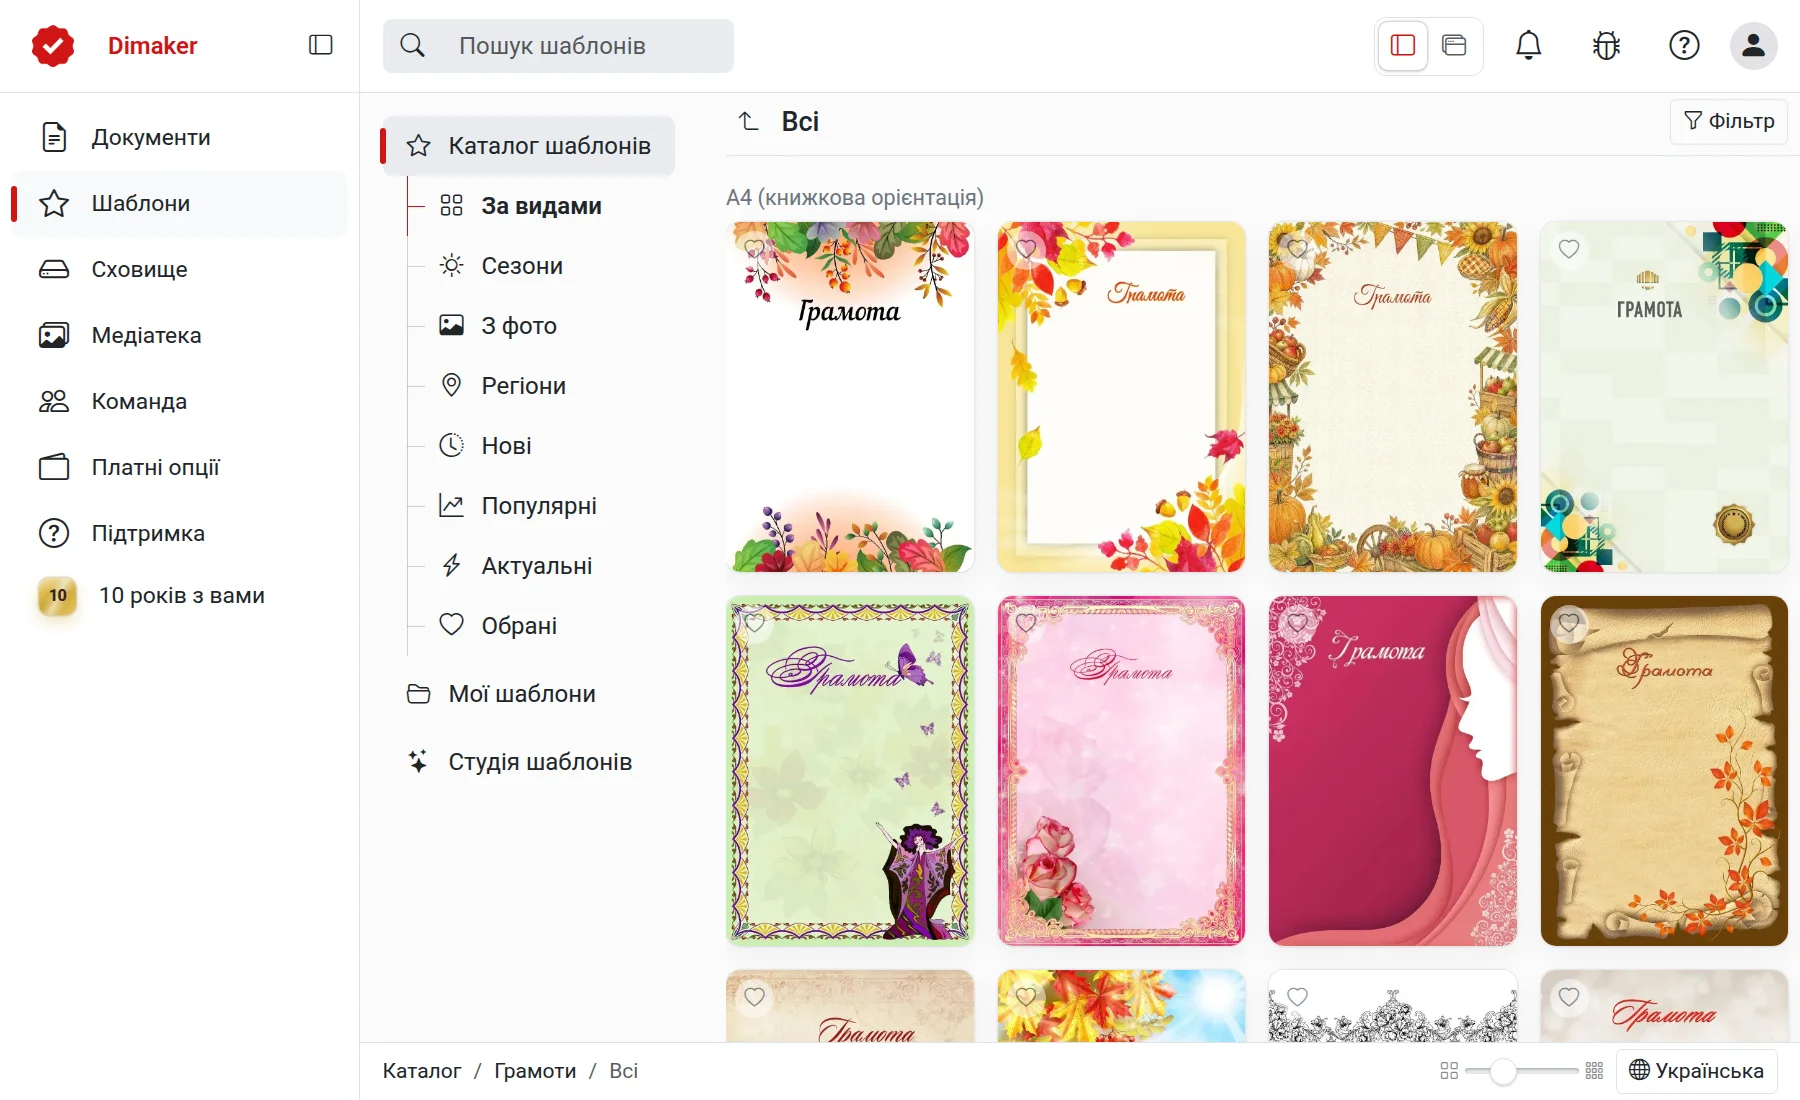1800x1100 pixels.
Task: Favorite the geometric ГРАМОТА template
Action: click(1569, 249)
